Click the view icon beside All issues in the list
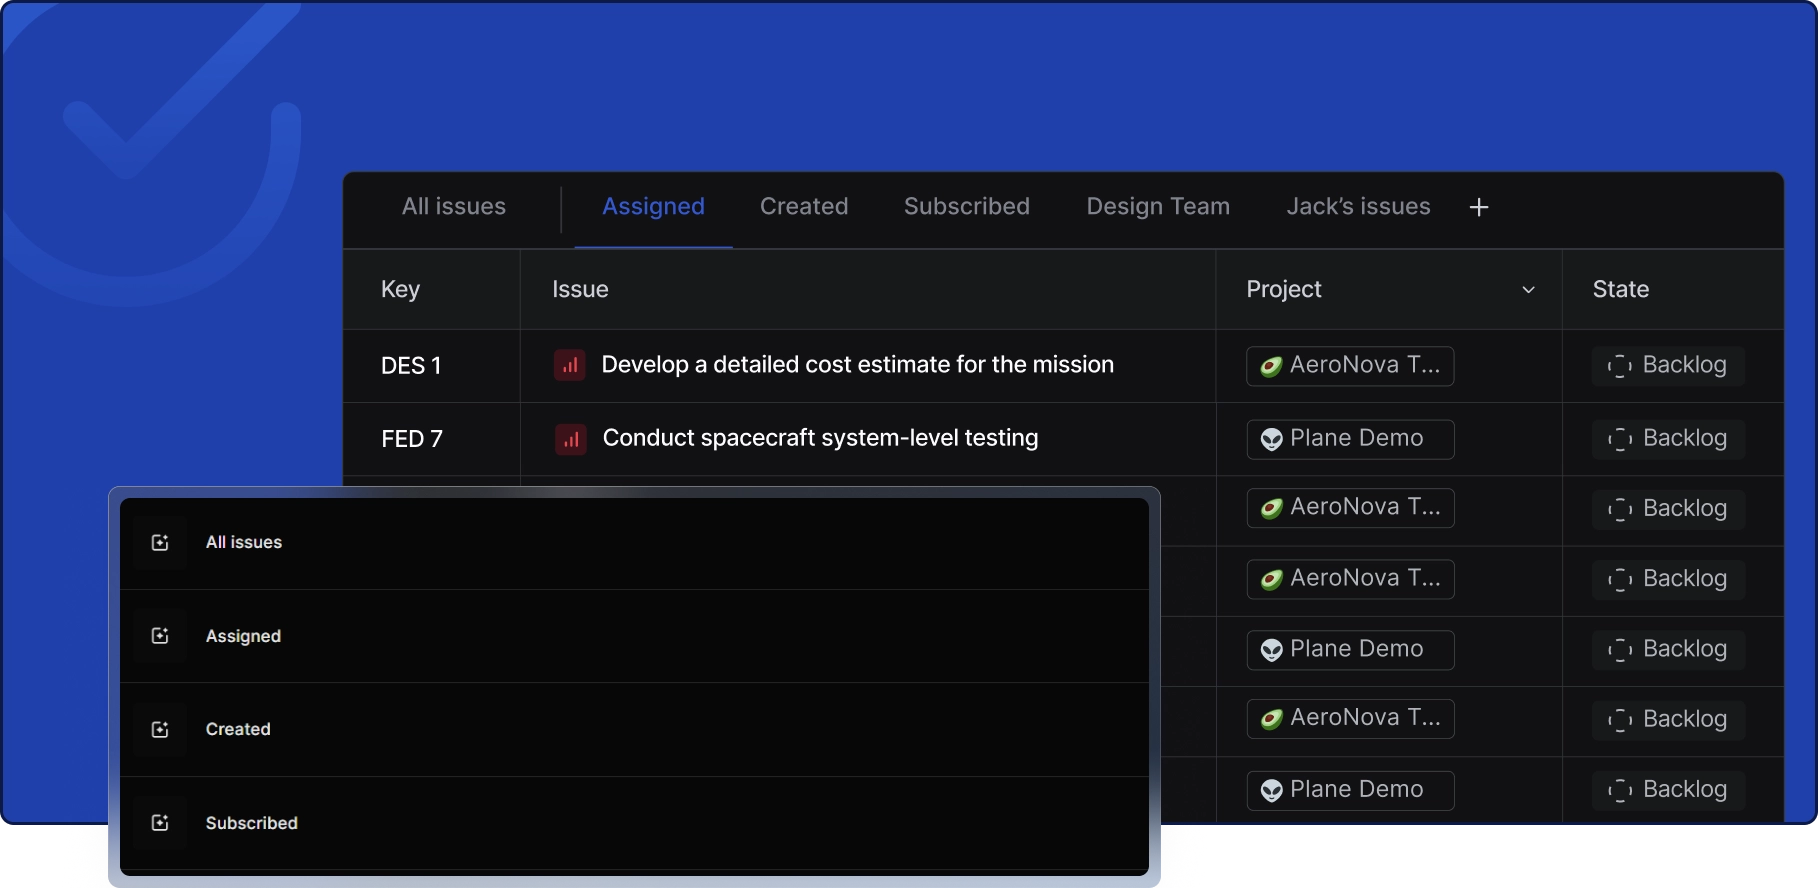 click(x=160, y=543)
